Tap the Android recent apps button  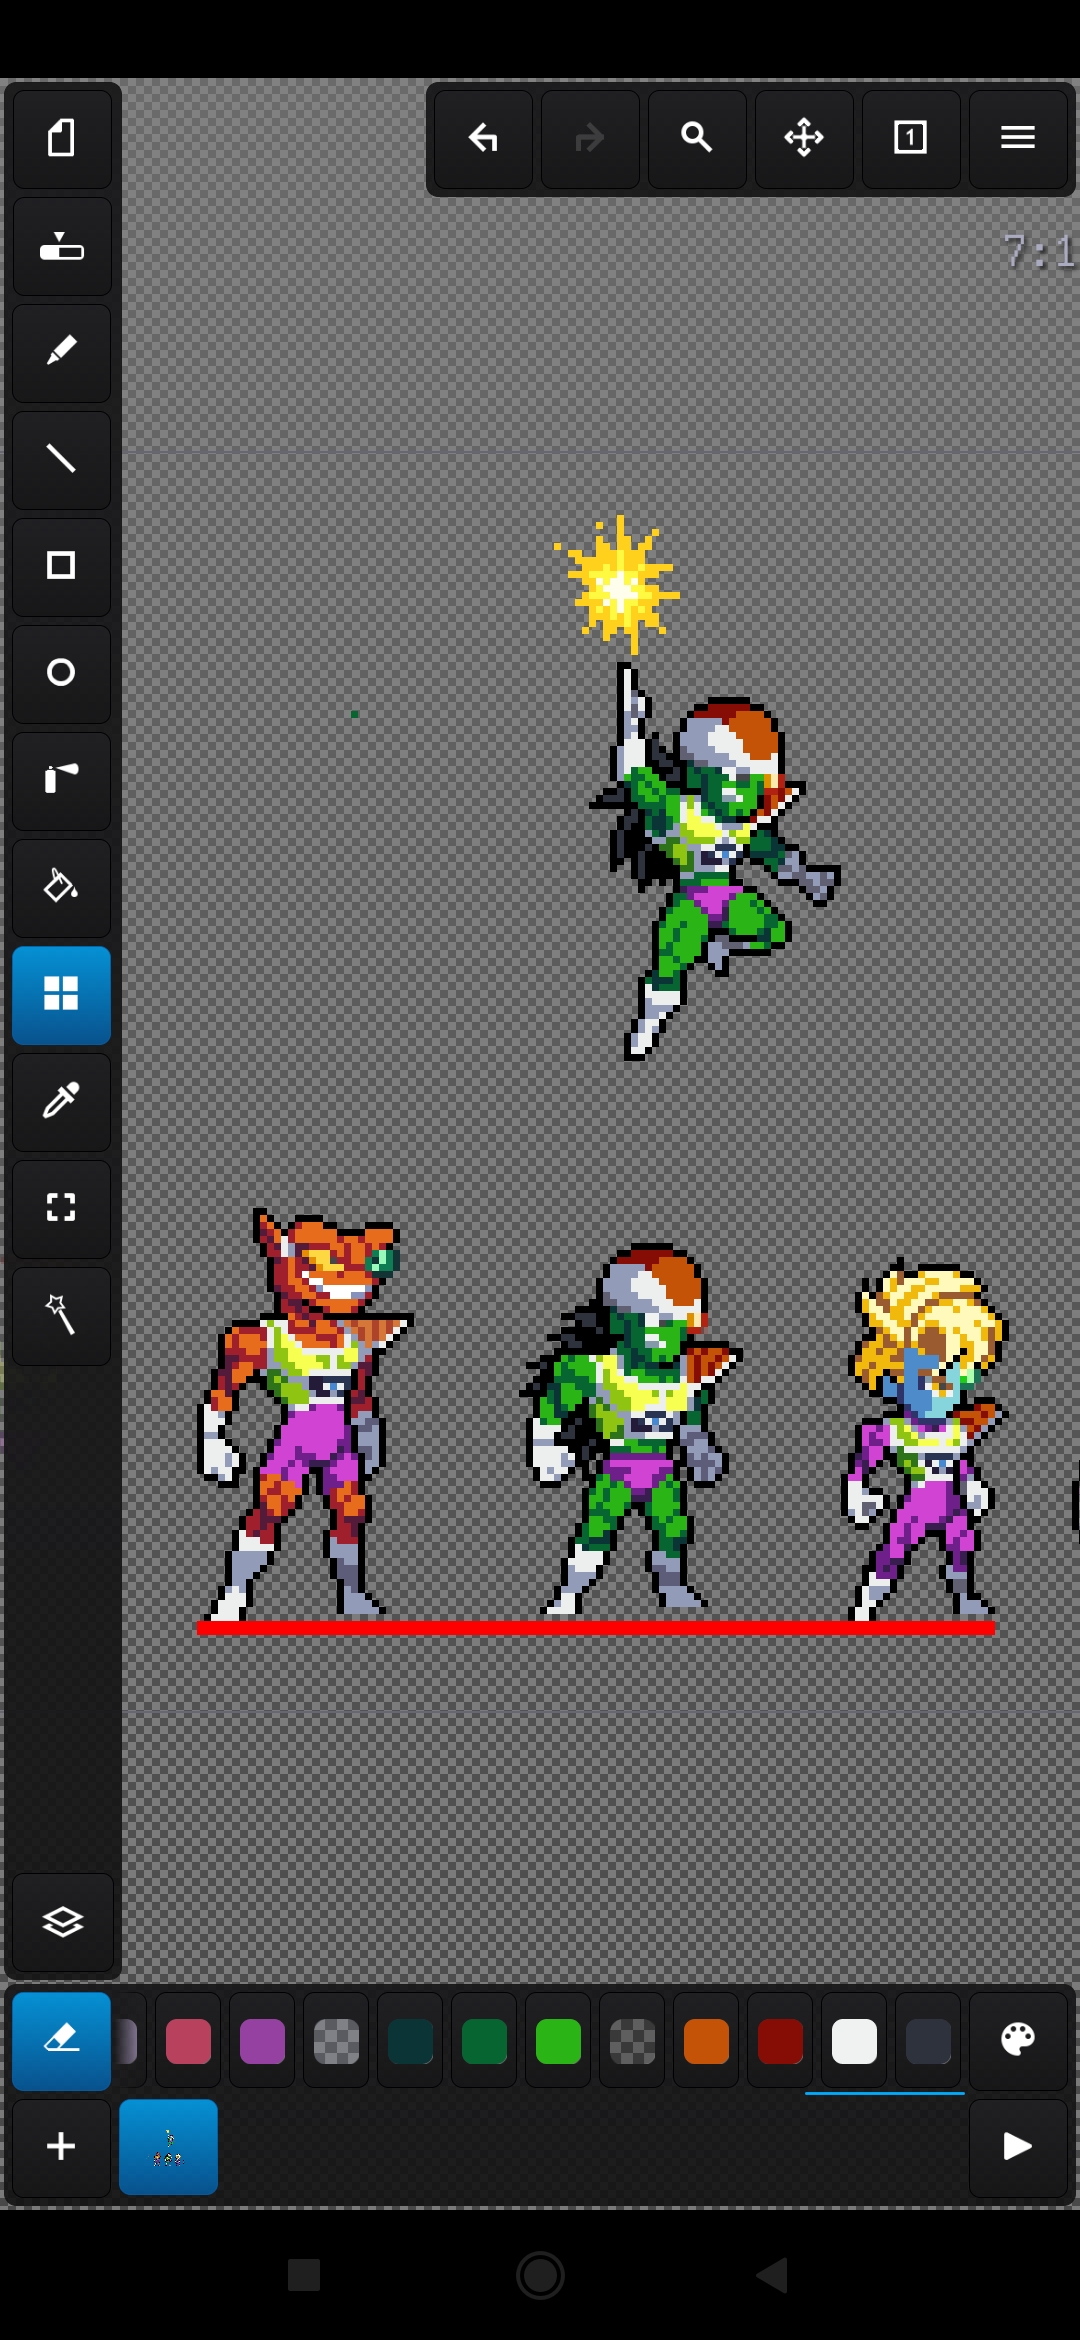(x=304, y=2275)
